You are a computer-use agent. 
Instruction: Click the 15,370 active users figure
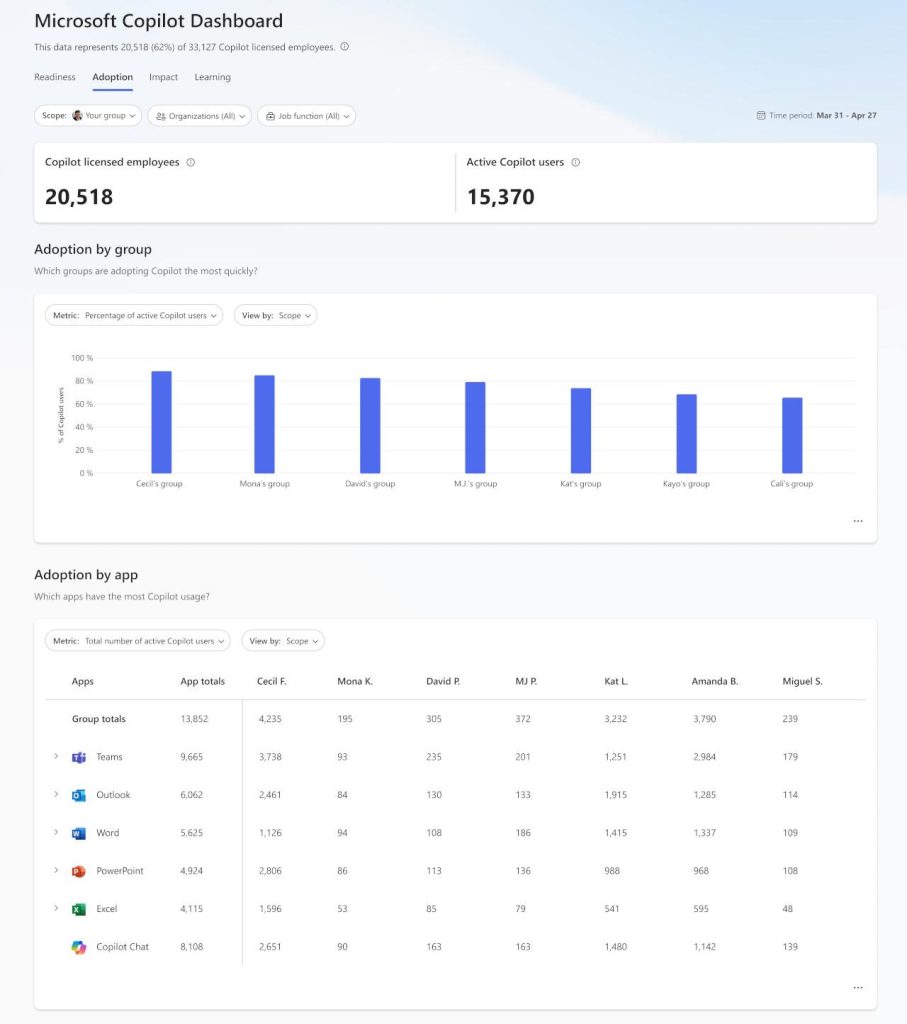(x=500, y=197)
